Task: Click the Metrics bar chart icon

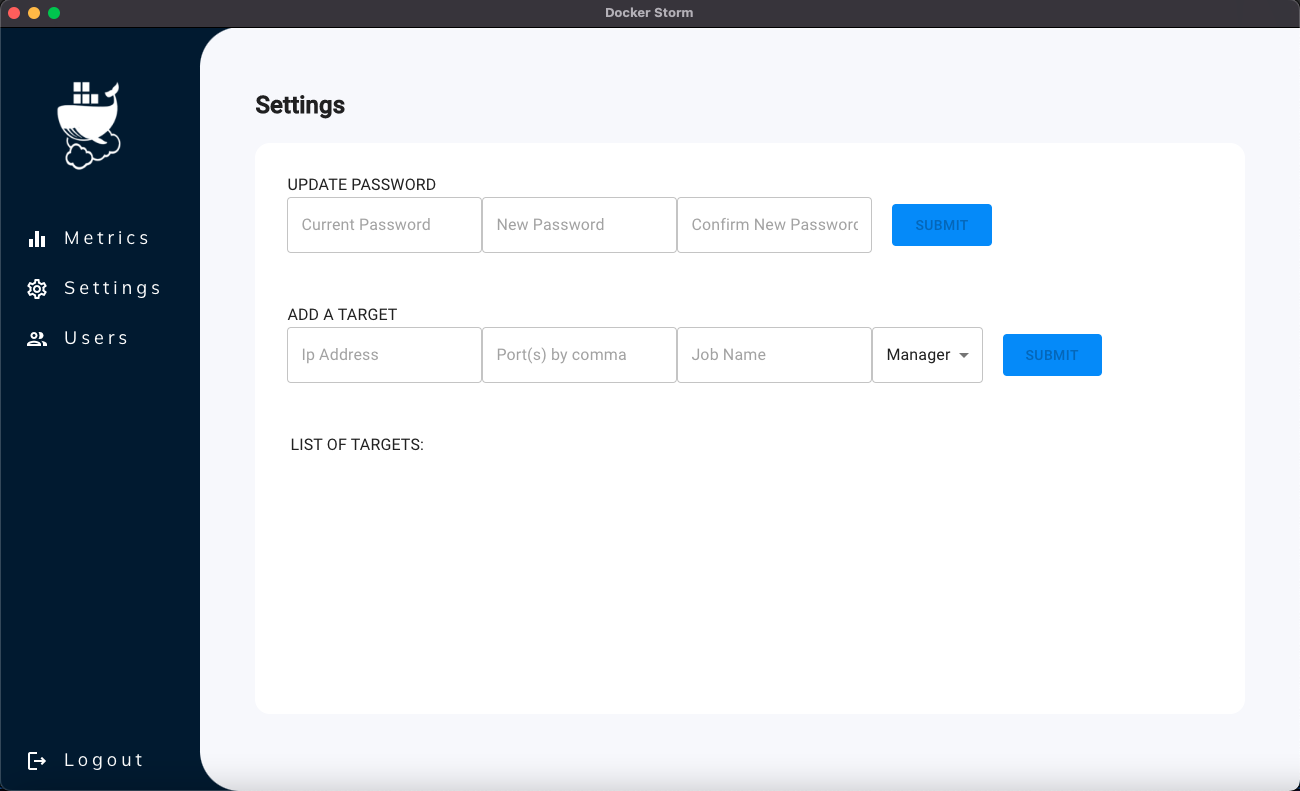Action: (37, 238)
